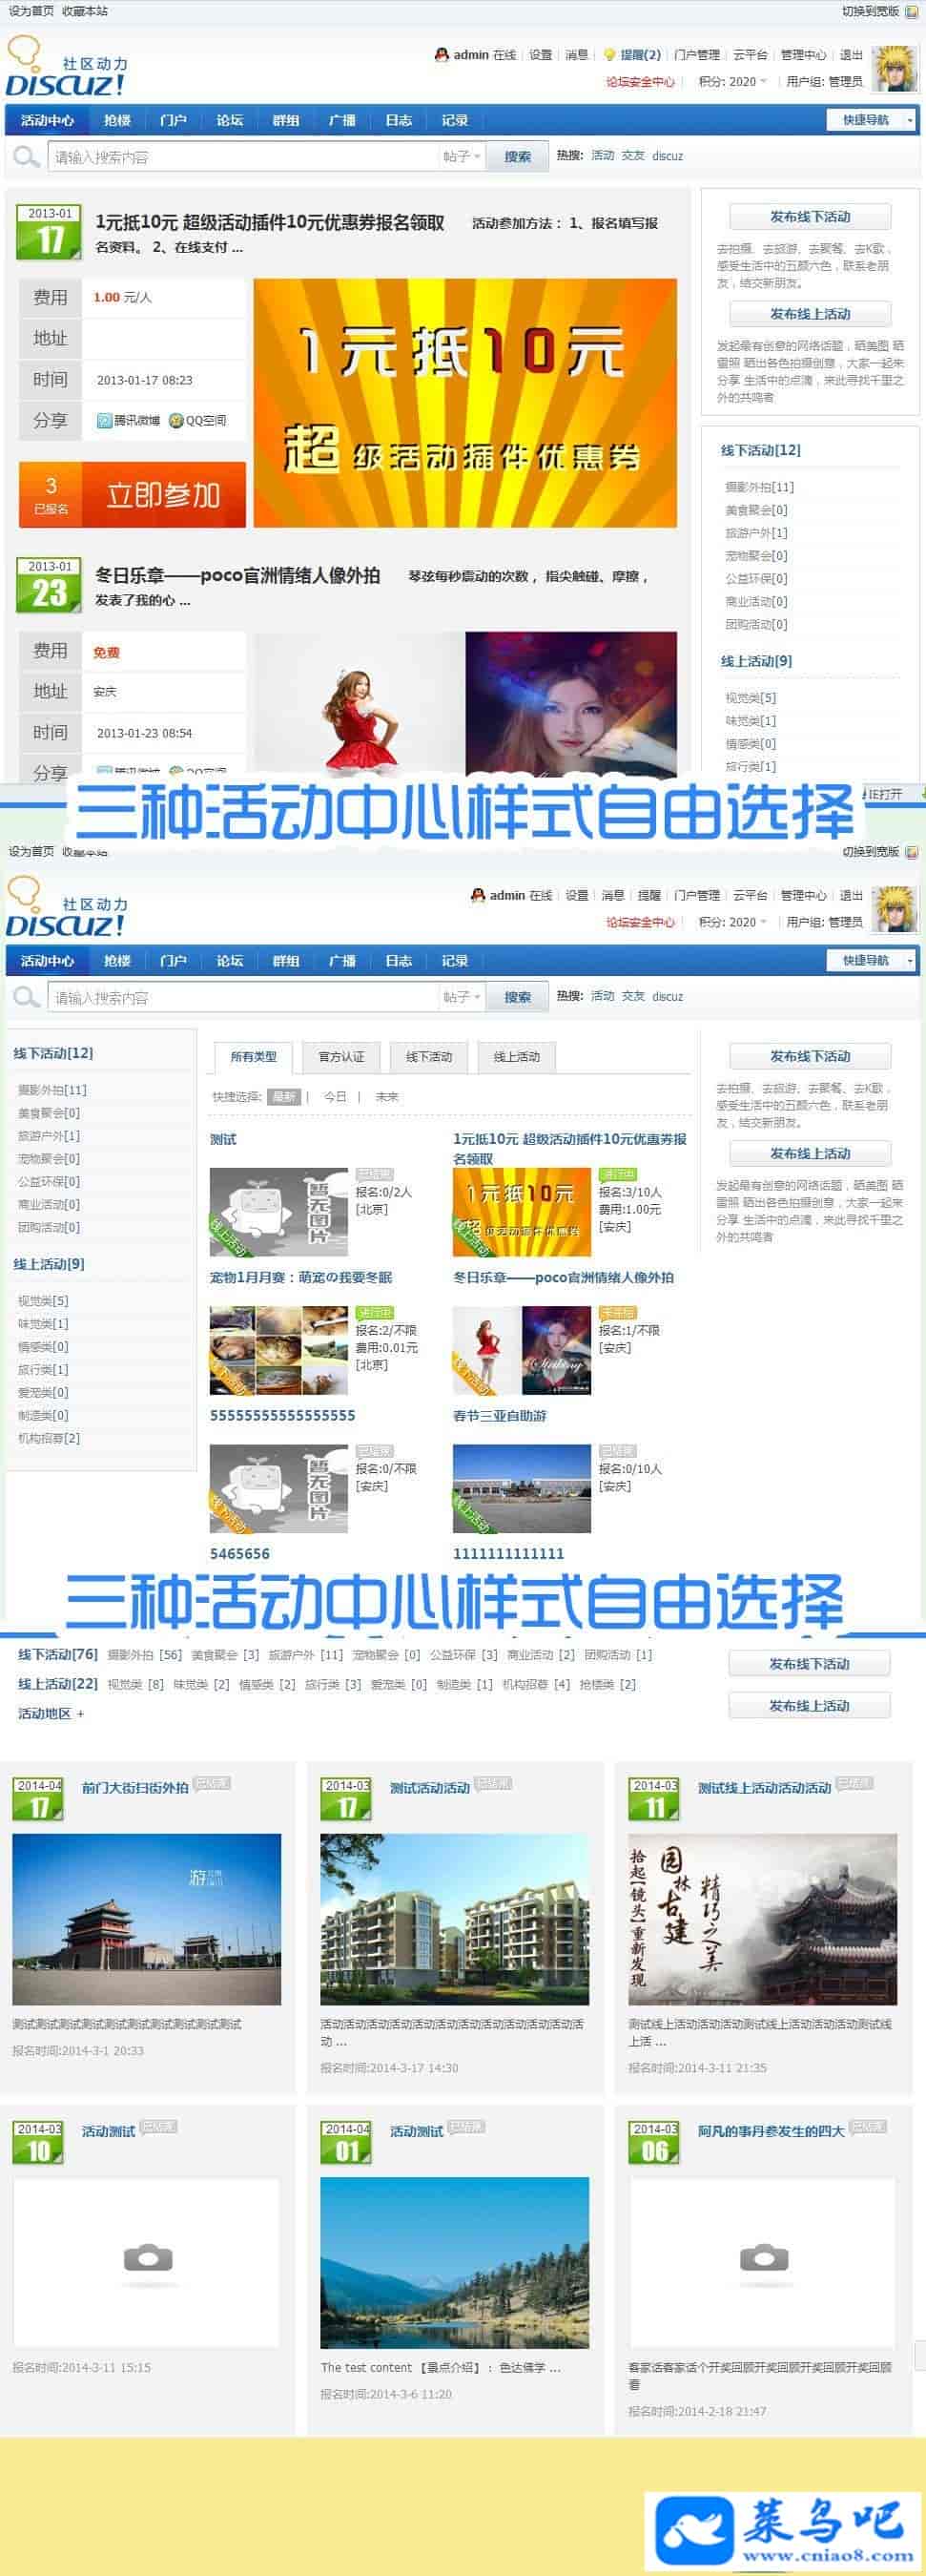Filter by 美食聚会 [3]
The width and height of the screenshot is (926, 2576).
[225, 1655]
